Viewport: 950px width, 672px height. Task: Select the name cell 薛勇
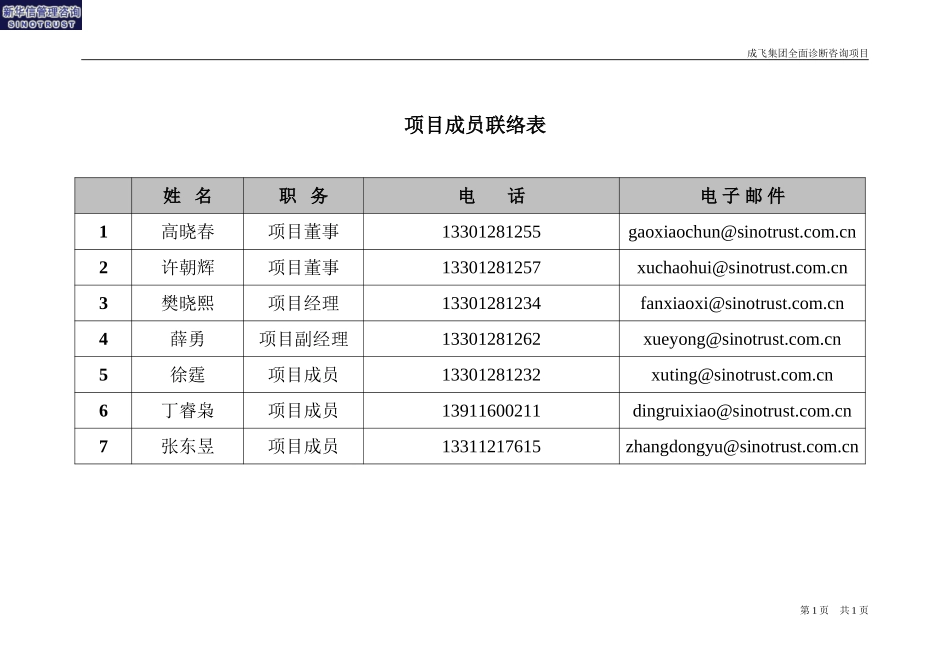[x=187, y=339]
